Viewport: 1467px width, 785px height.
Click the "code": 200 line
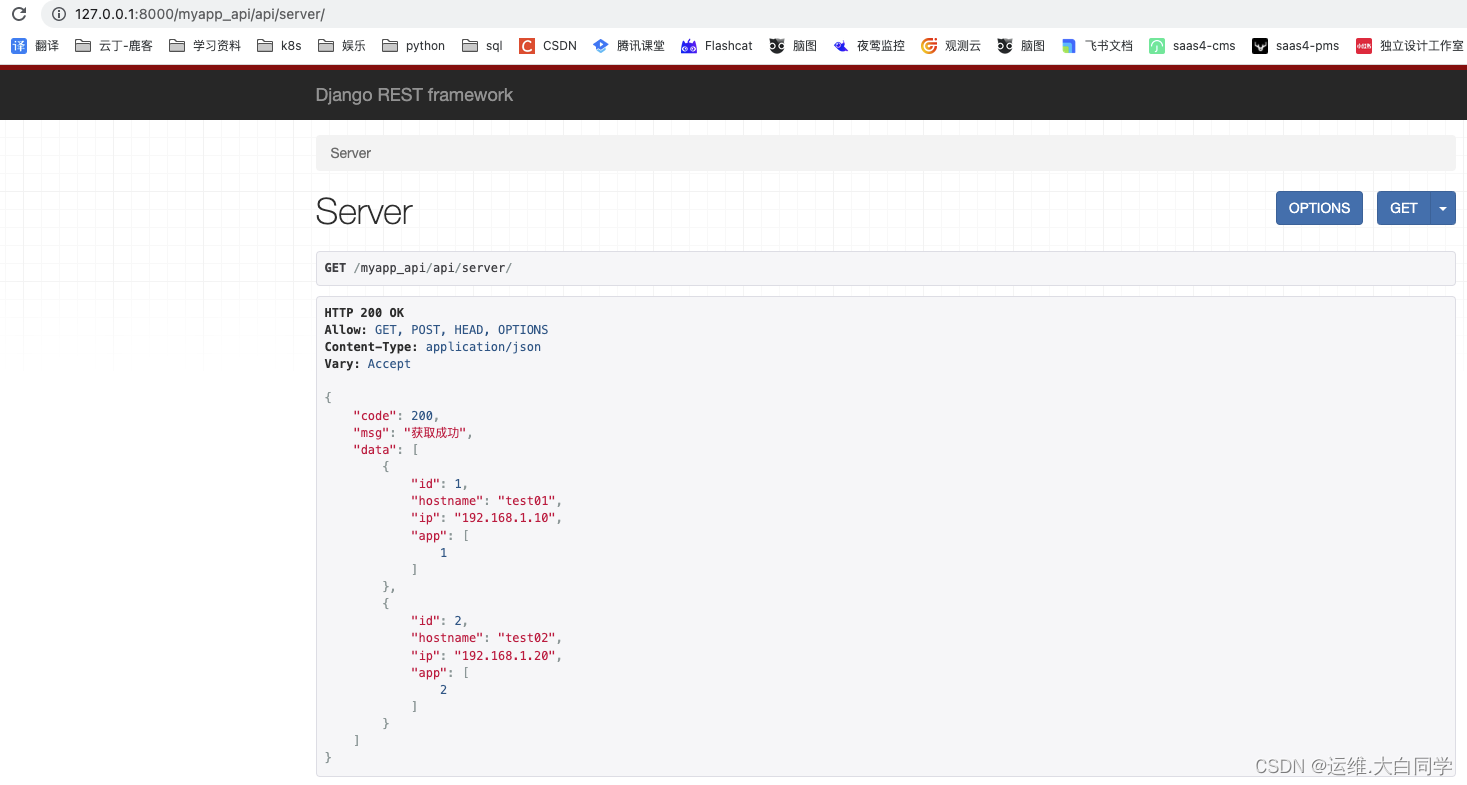(396, 416)
